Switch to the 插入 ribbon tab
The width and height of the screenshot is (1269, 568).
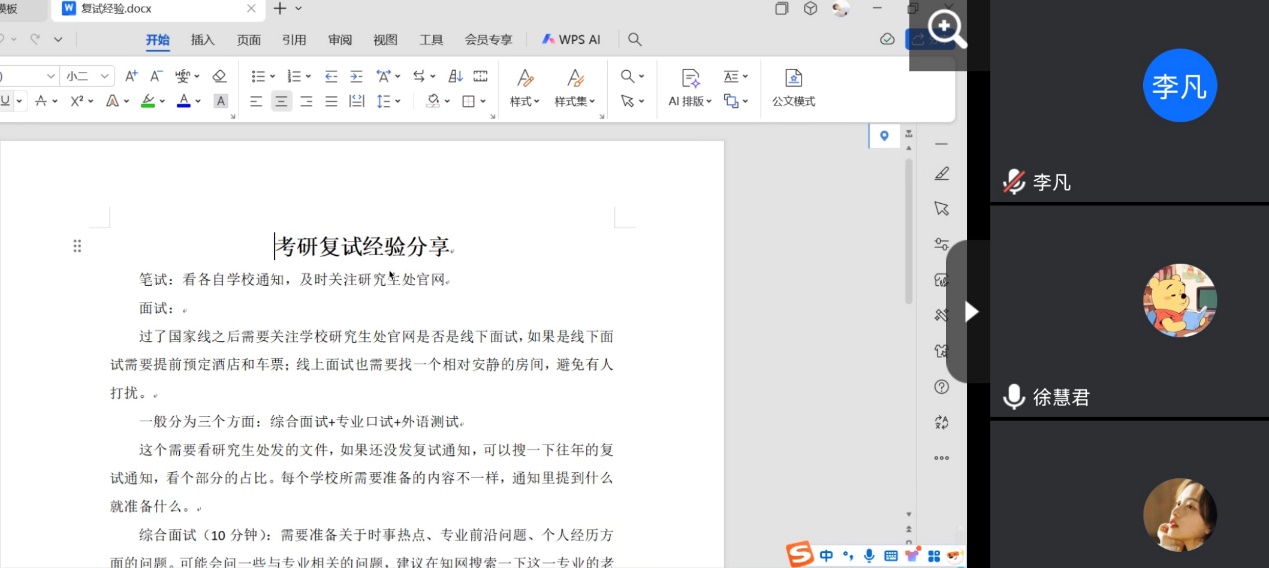pyautogui.click(x=203, y=40)
